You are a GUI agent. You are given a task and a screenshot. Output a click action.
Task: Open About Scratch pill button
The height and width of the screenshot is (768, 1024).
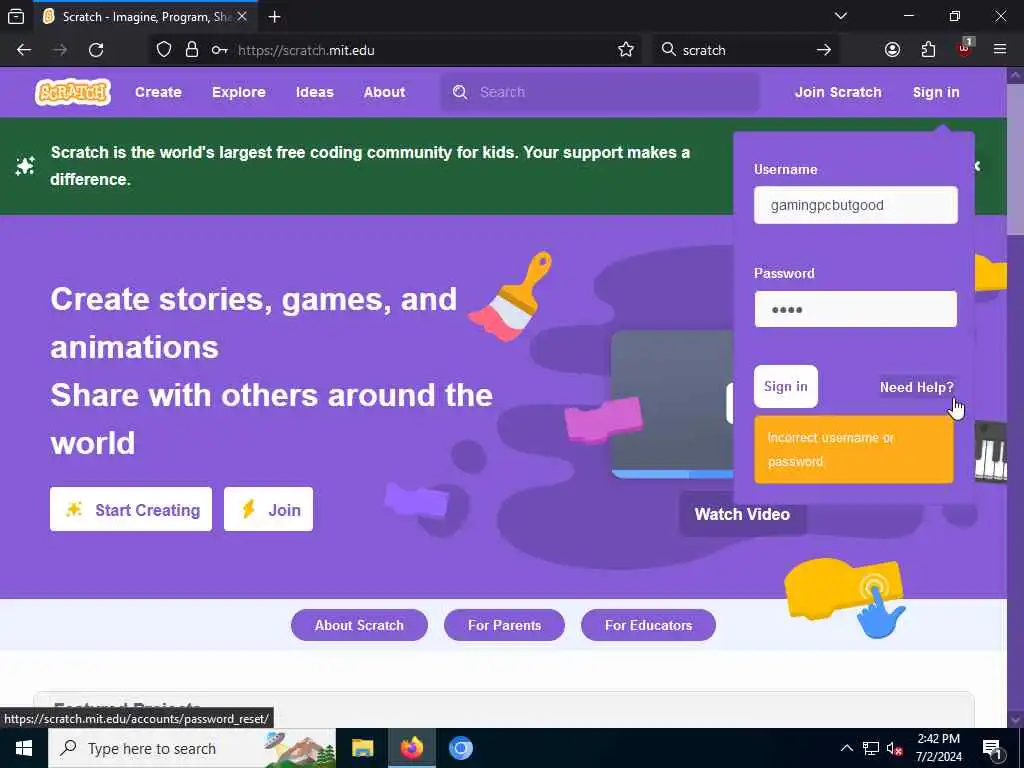point(359,625)
